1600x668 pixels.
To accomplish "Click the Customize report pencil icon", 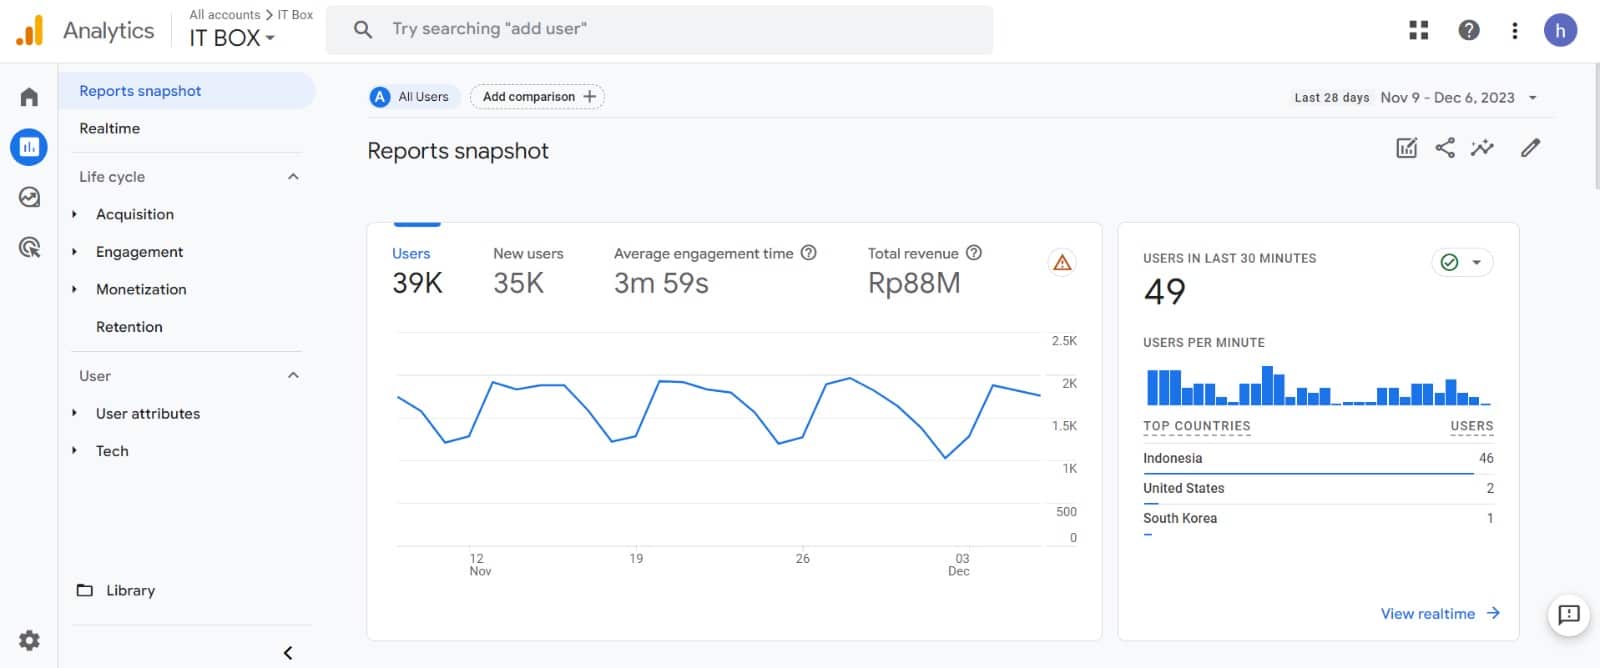I will [x=1530, y=148].
